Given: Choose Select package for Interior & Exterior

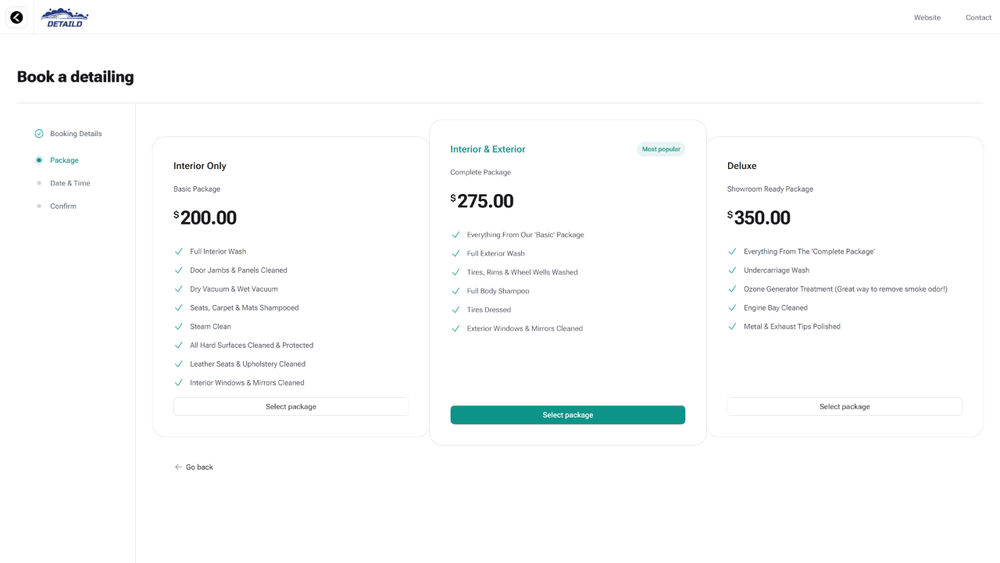Looking at the screenshot, I should [x=568, y=415].
